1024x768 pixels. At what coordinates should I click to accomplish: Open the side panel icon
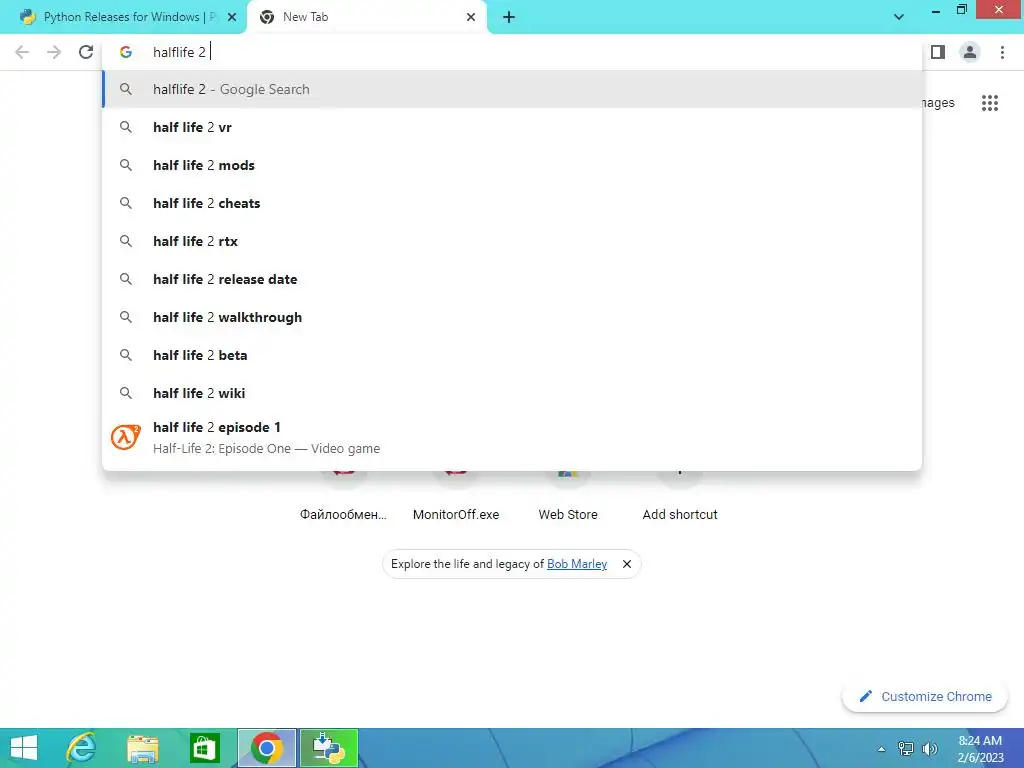(938, 52)
